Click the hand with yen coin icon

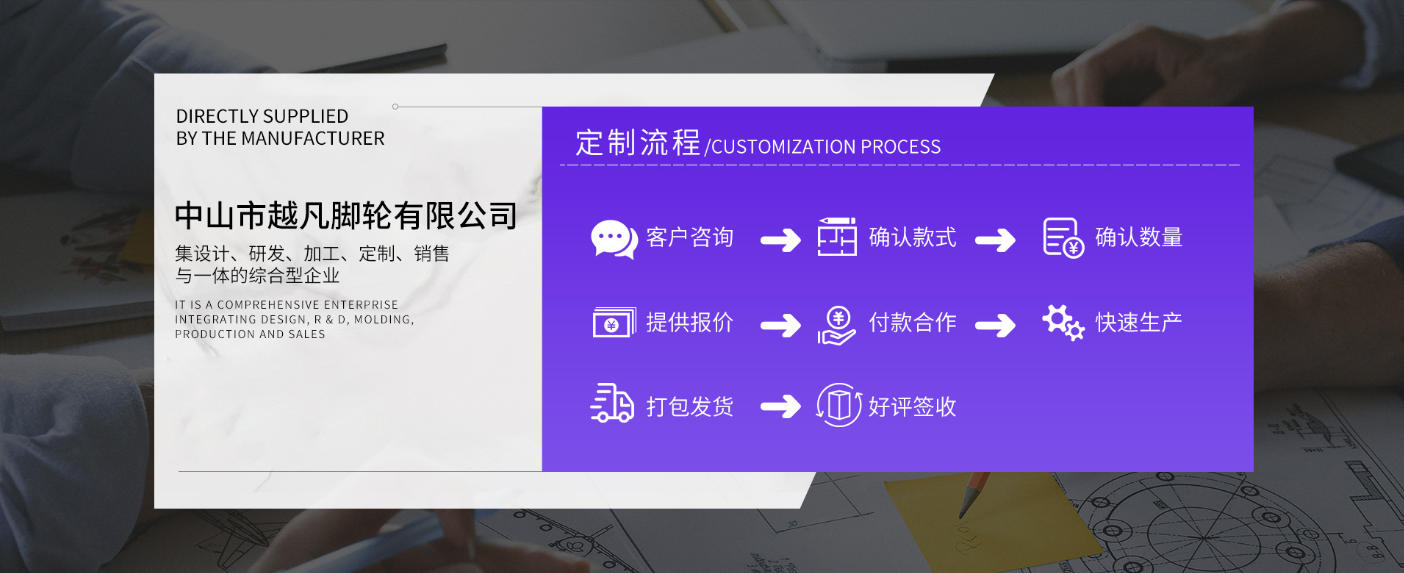[x=837, y=324]
